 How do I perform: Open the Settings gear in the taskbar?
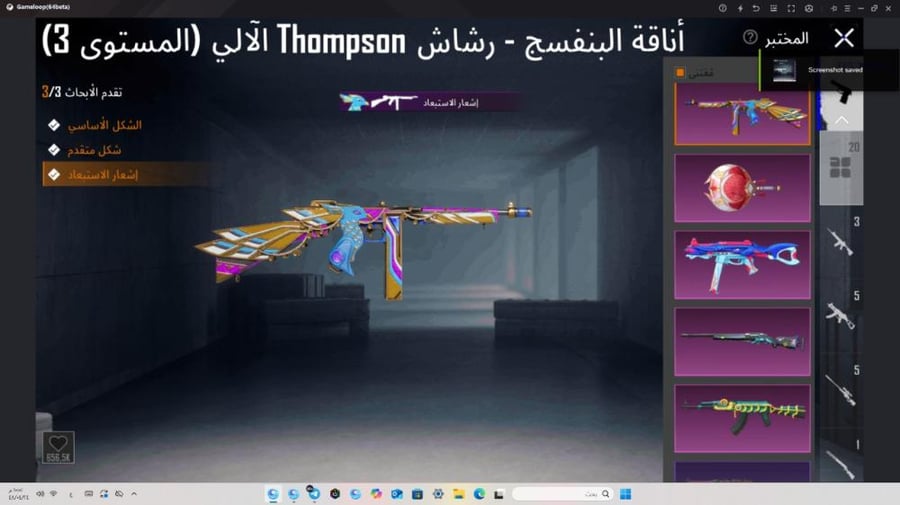pos(438,494)
